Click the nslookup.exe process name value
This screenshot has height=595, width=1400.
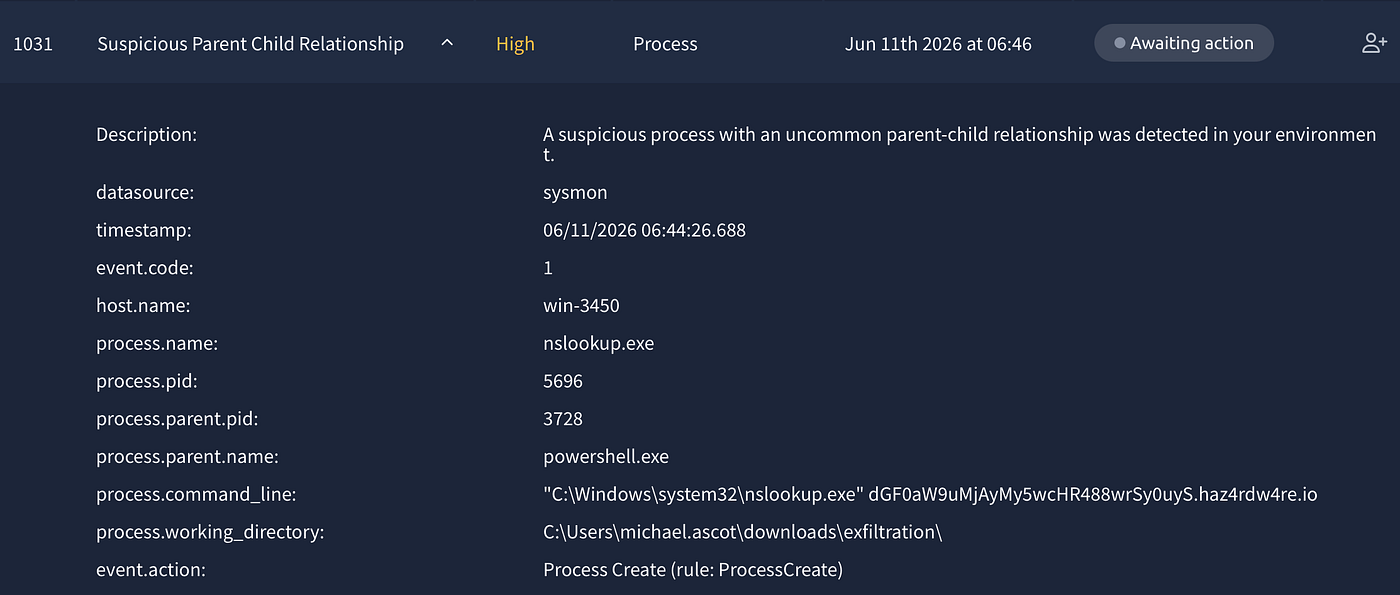coord(598,344)
